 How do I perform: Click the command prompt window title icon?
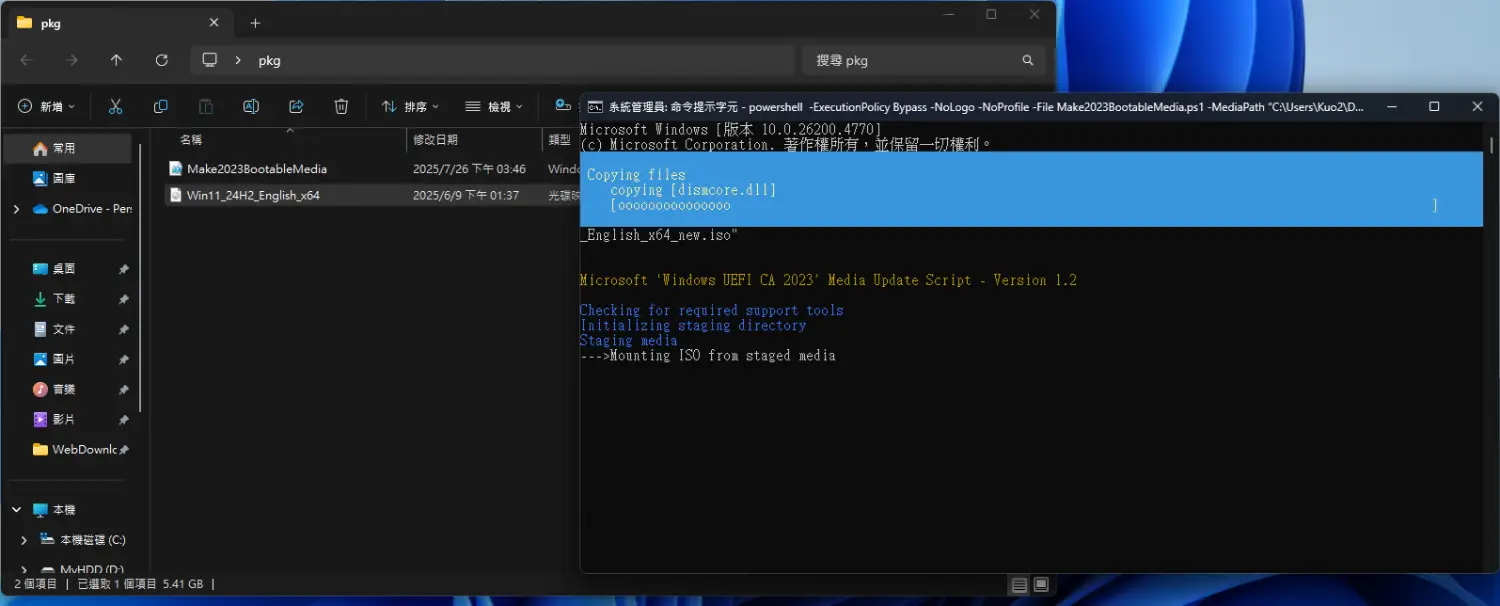pyautogui.click(x=594, y=106)
